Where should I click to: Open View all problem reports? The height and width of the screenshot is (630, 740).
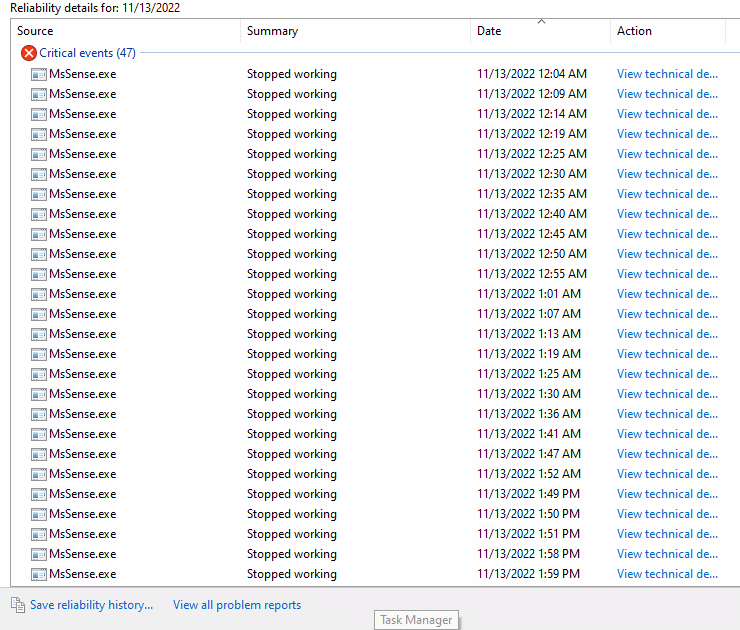[x=236, y=605]
